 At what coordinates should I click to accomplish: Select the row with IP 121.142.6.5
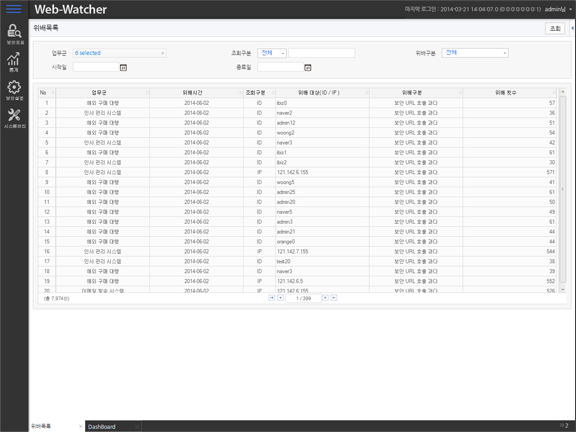297,281
